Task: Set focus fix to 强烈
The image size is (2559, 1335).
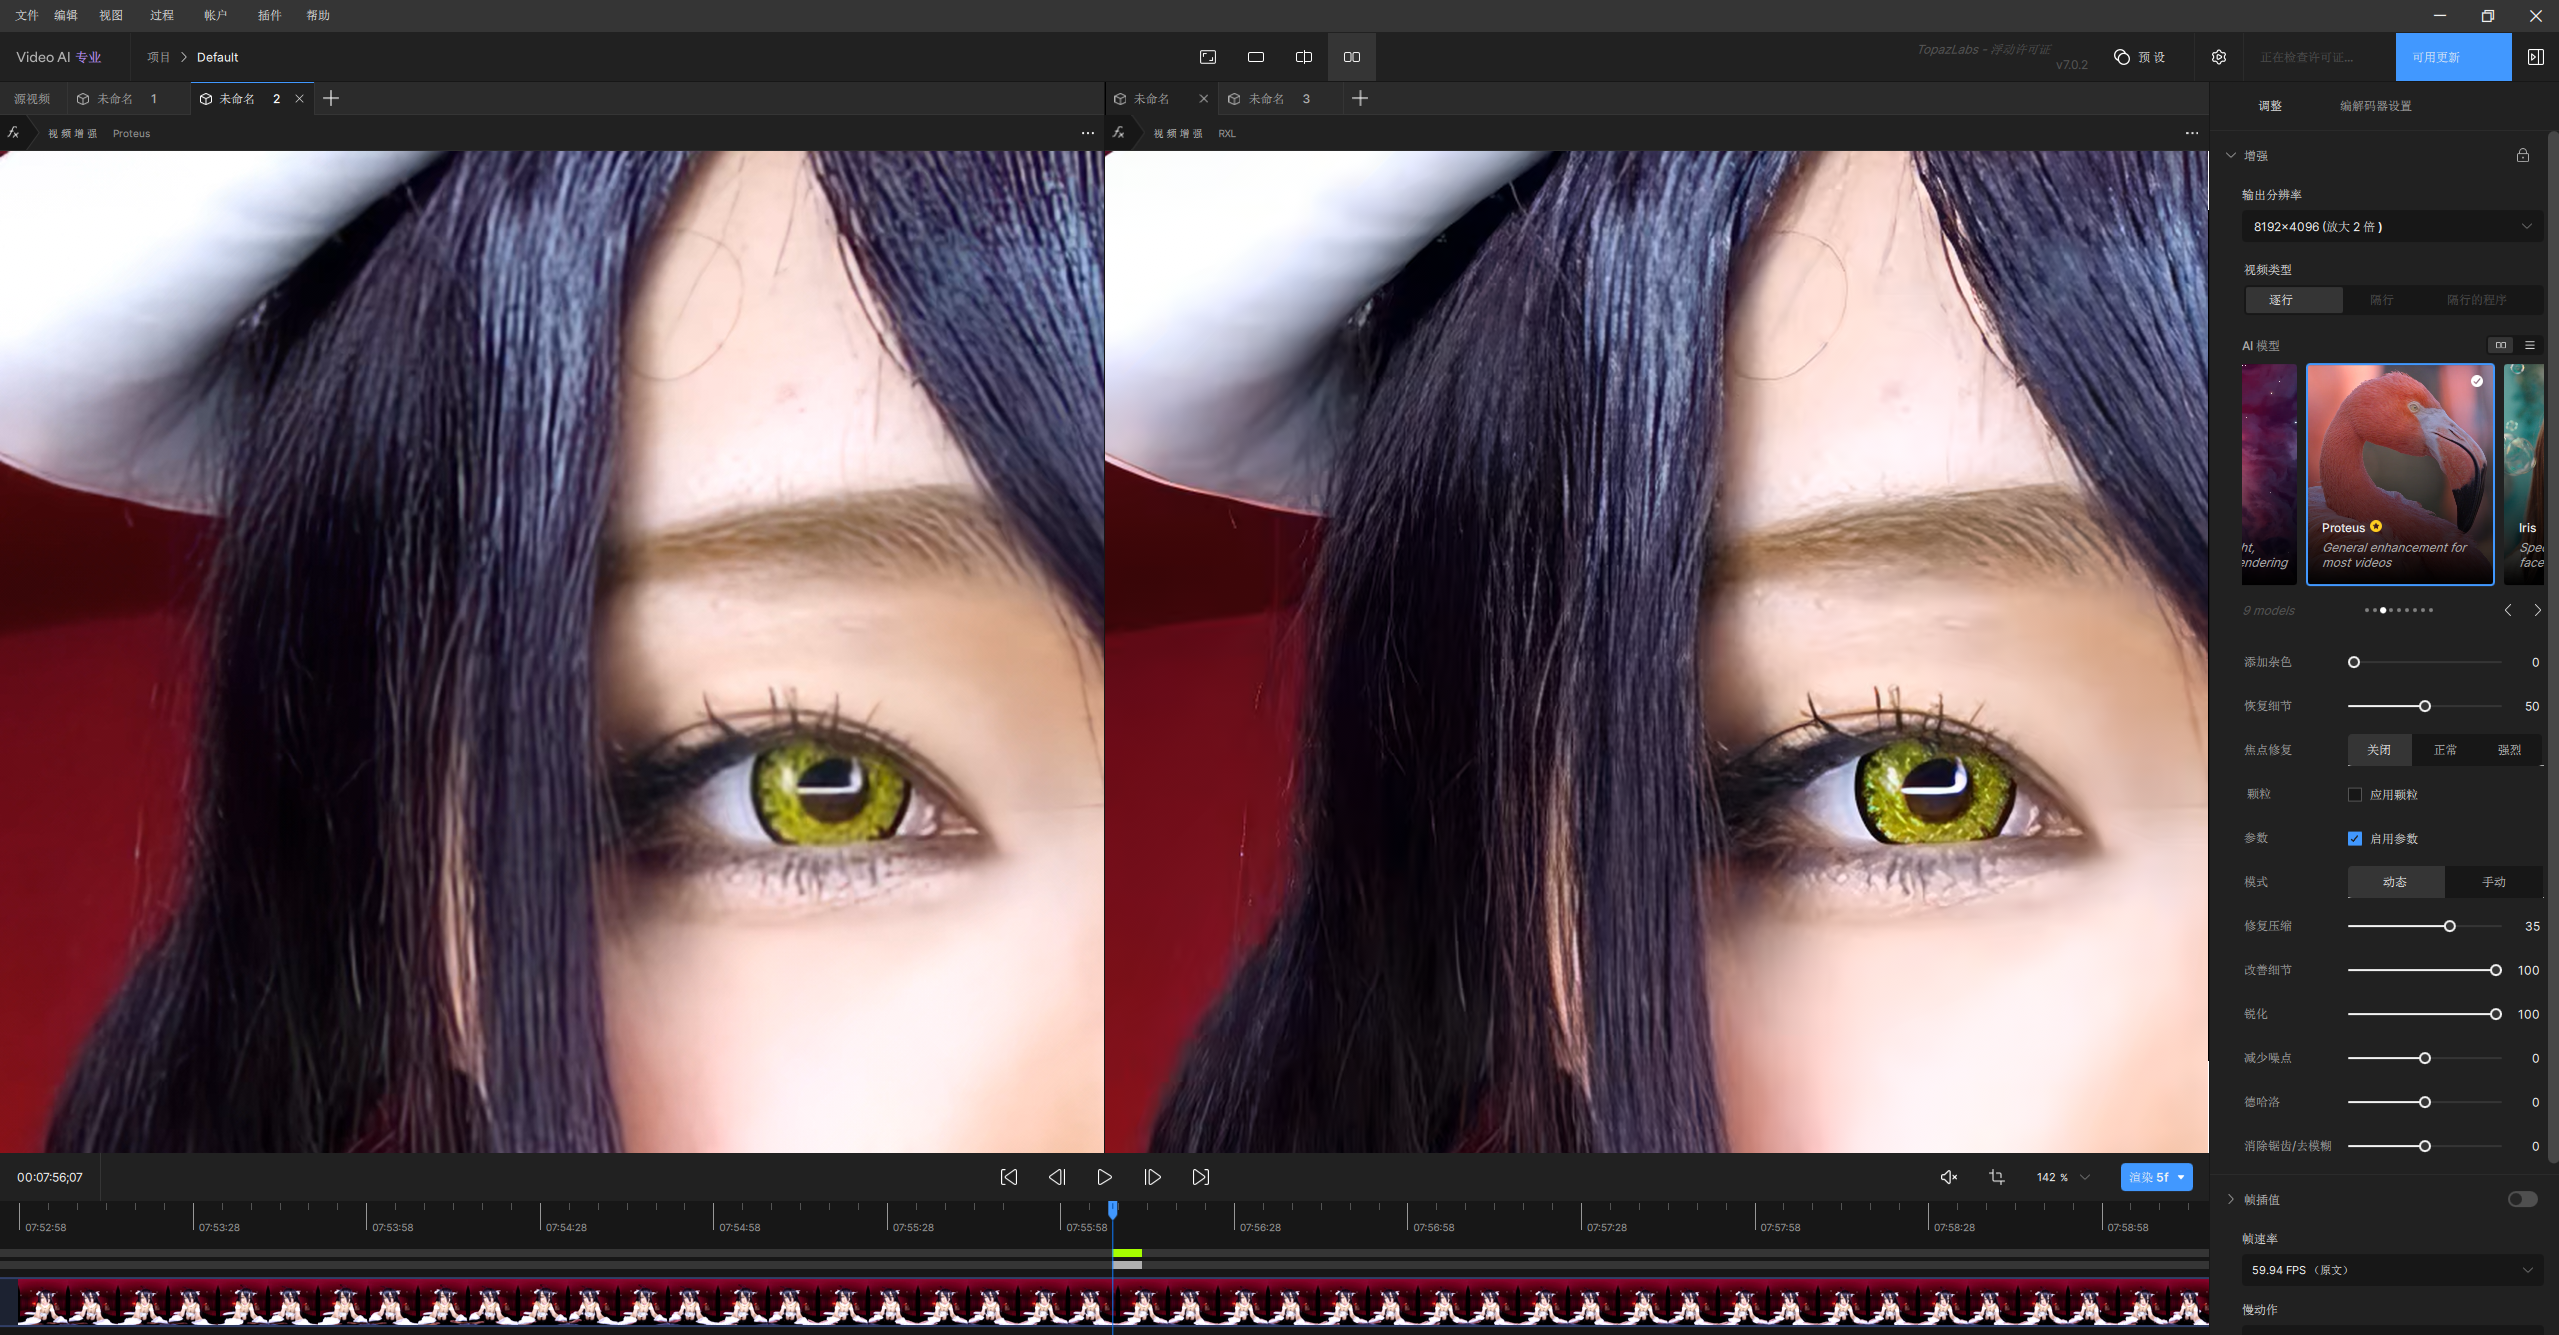Action: (x=2509, y=750)
